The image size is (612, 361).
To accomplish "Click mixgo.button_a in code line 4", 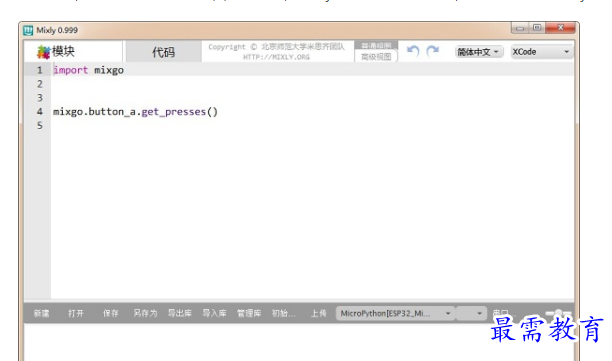I will coord(94,112).
